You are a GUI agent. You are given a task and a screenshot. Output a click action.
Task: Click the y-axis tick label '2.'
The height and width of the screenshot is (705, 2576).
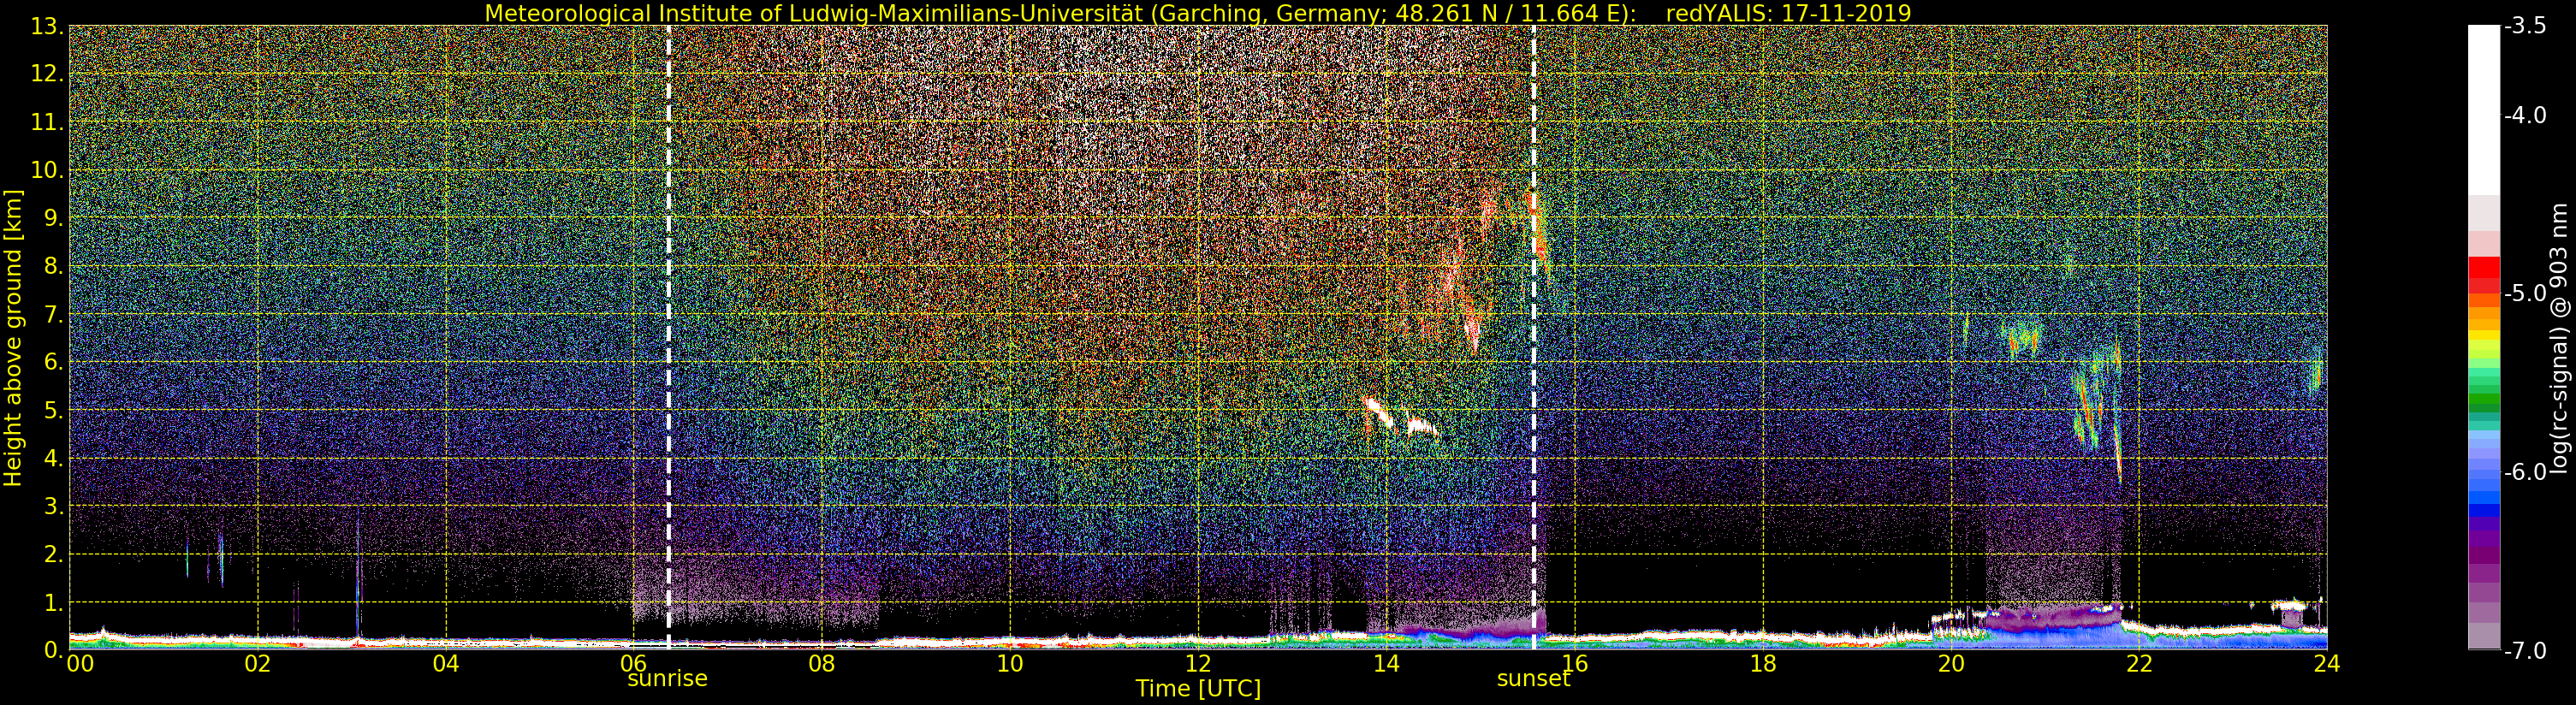(x=54, y=555)
